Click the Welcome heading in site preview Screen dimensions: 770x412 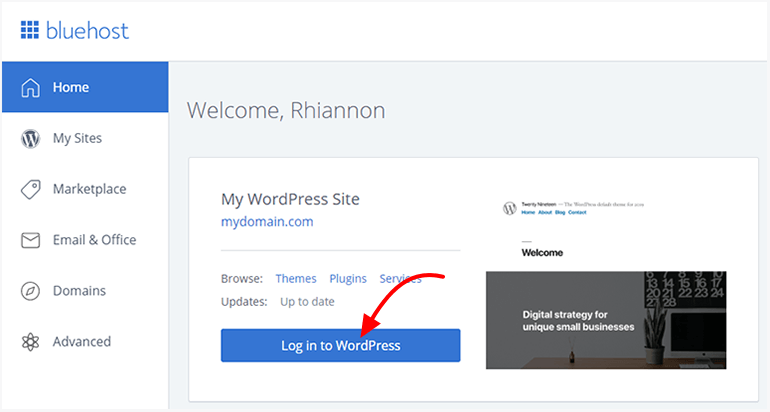tap(542, 253)
